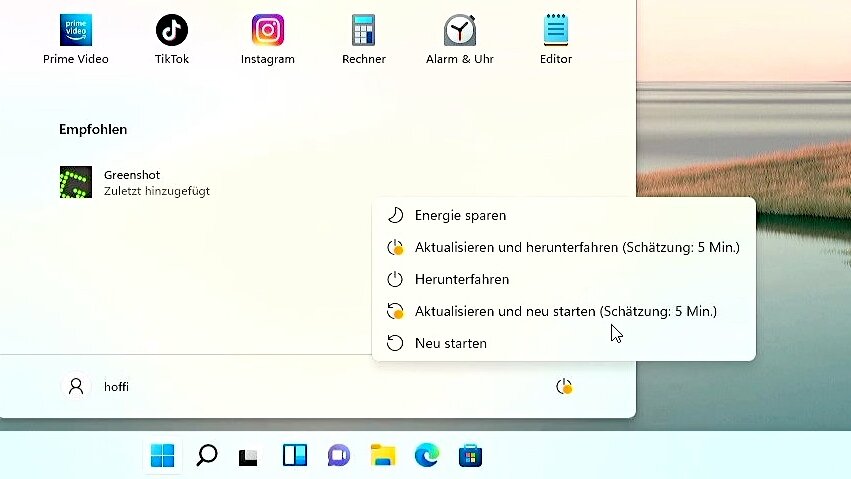
Task: Open Microsoft Edge from taskbar
Action: pos(427,457)
